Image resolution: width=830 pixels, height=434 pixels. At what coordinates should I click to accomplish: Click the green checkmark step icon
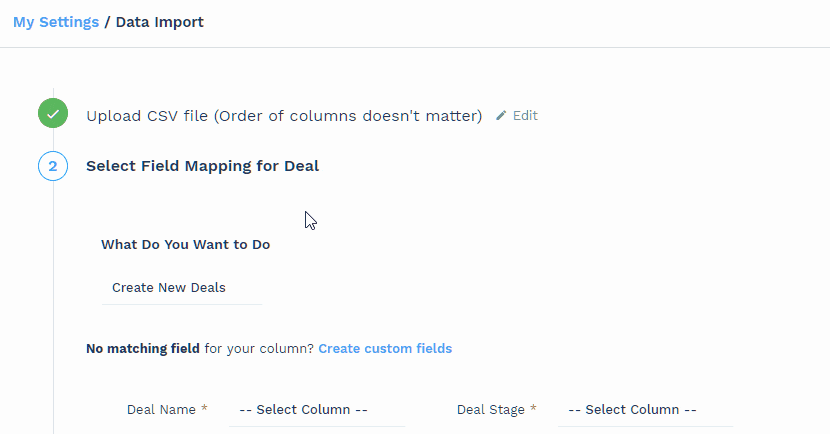(x=53, y=114)
